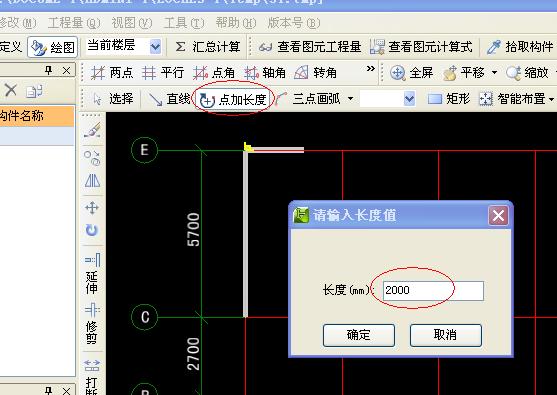This screenshot has height=395, width=557.
Task: Activate the 三点画弧 arc tool
Action: click(309, 99)
